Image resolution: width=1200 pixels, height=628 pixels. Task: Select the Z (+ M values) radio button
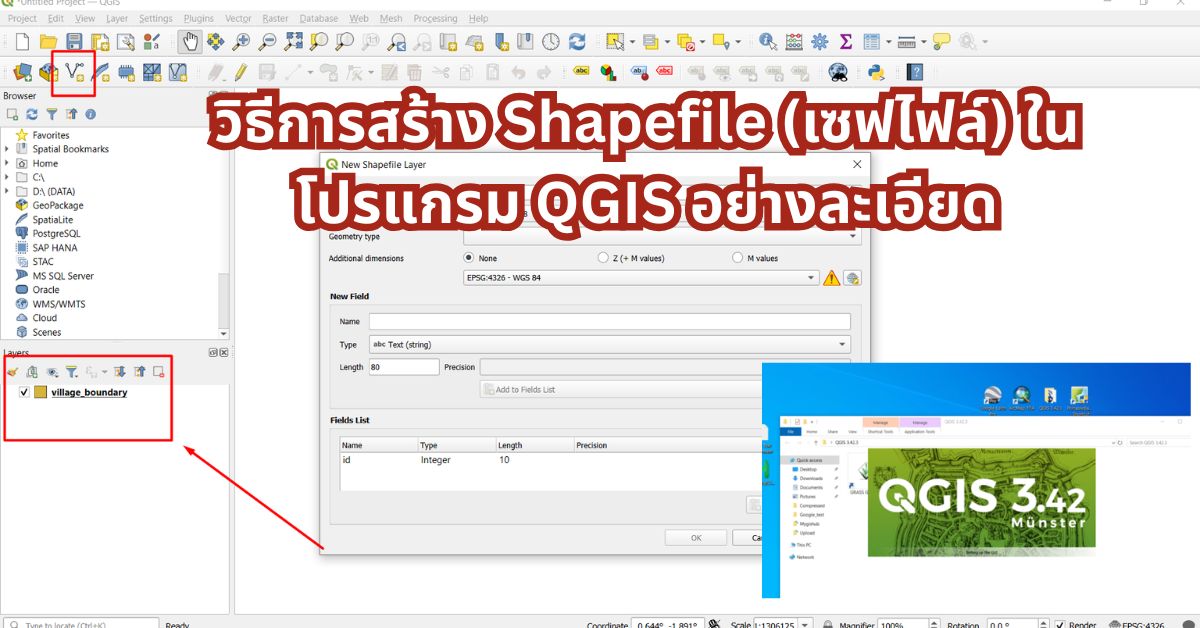click(603, 258)
